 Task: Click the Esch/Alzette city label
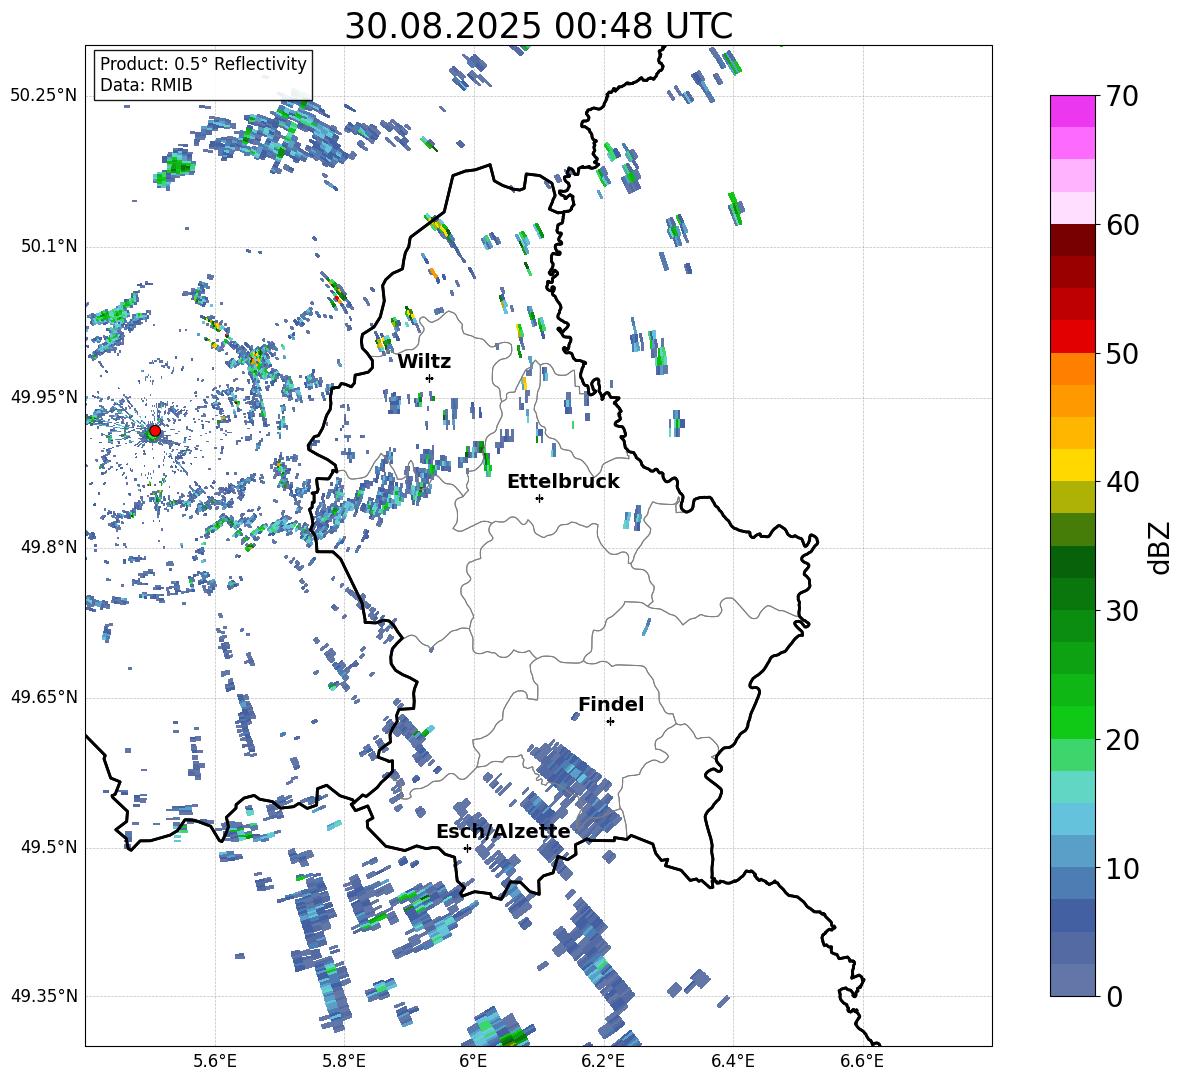point(503,832)
